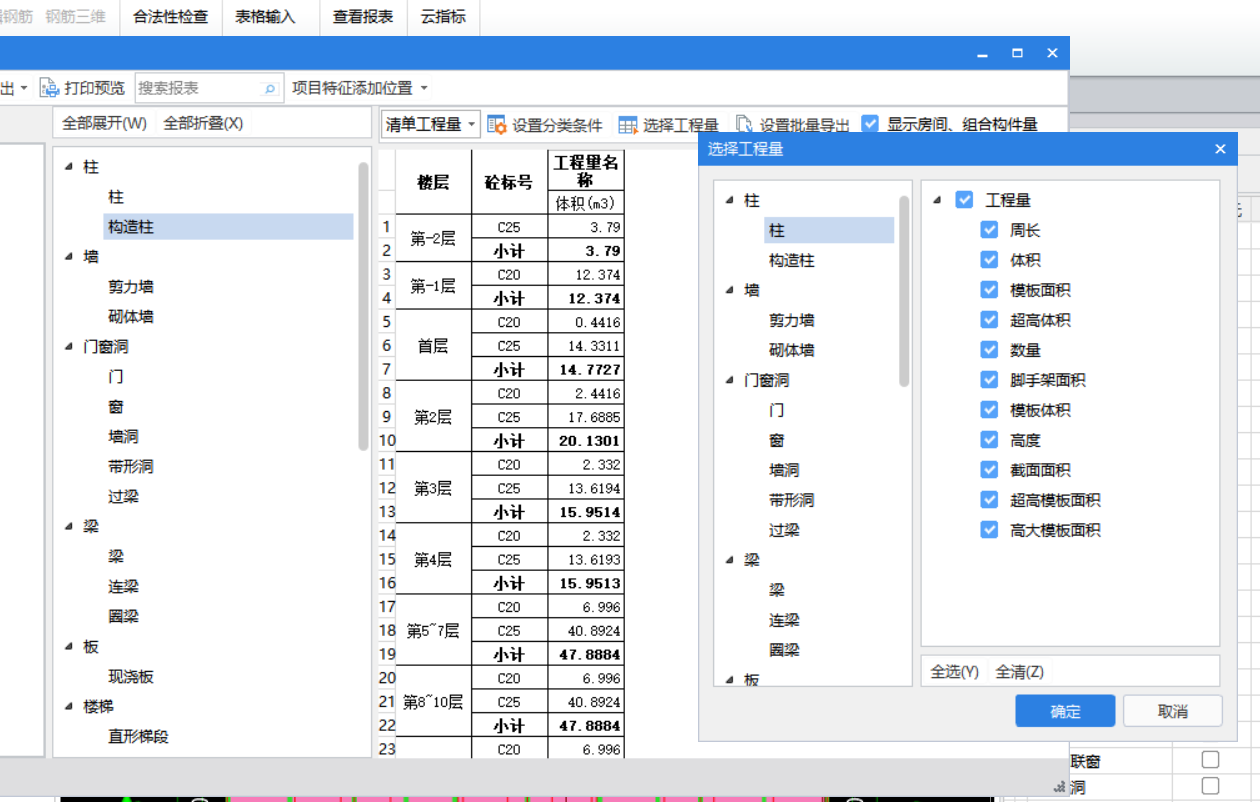This screenshot has width=1260, height=802.
Task: Uncheck the 高度 checkbox
Action: [990, 440]
